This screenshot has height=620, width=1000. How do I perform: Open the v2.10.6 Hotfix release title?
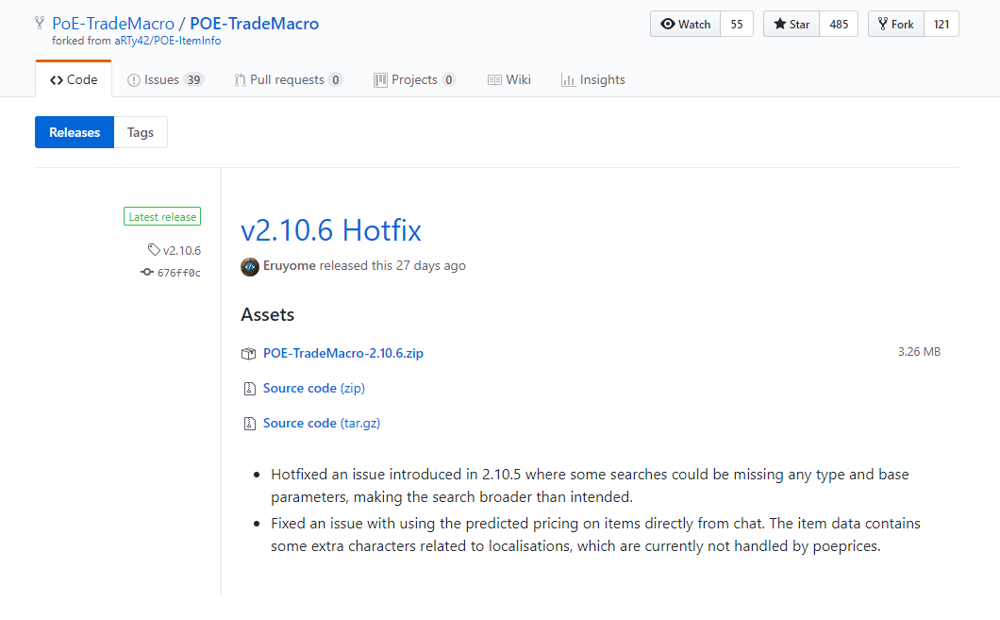click(331, 230)
